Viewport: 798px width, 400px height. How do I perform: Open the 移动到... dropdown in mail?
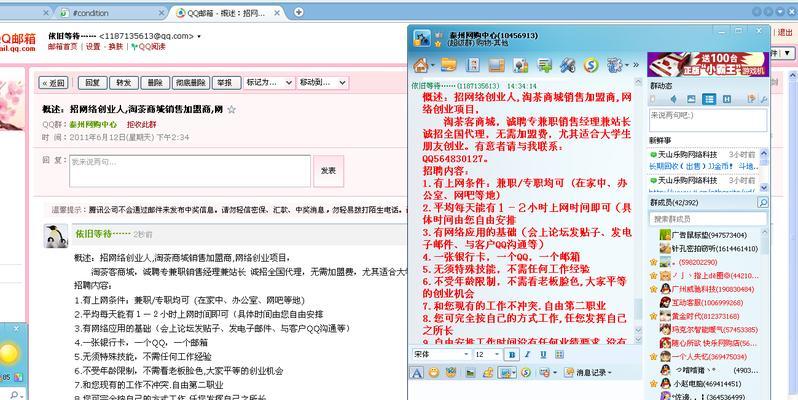(x=323, y=82)
